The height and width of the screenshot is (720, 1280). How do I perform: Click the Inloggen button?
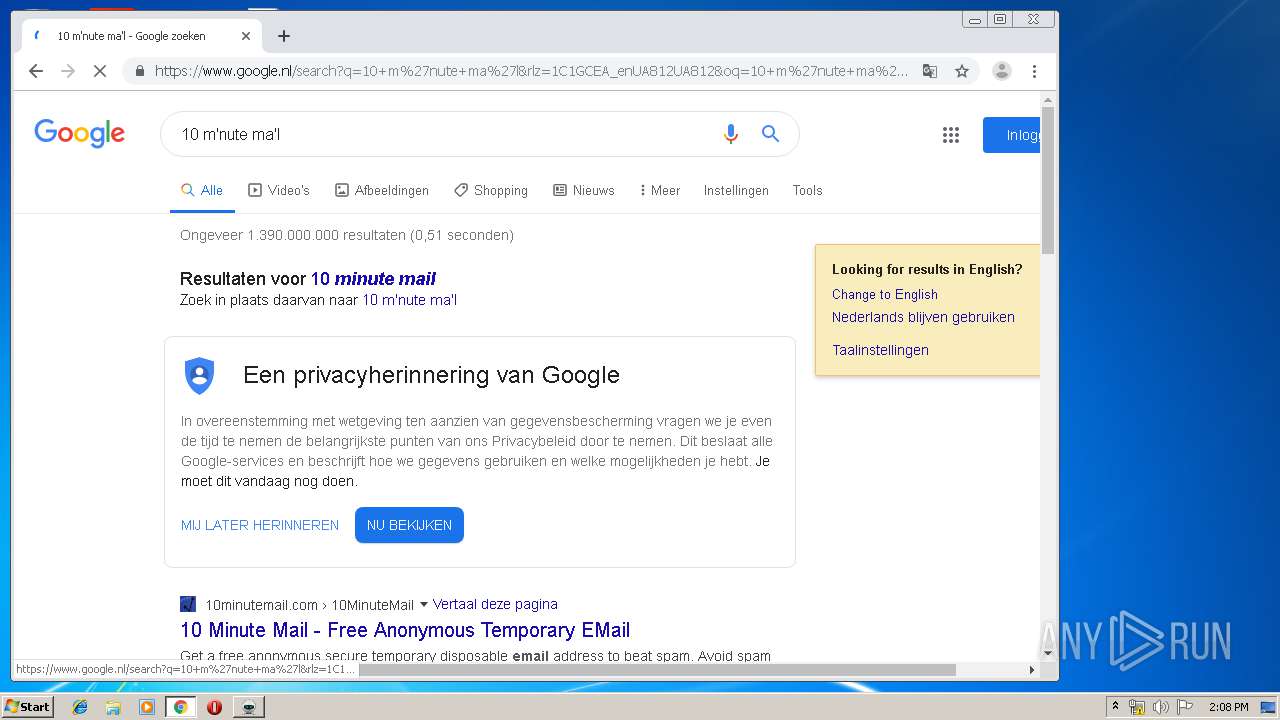1011,135
